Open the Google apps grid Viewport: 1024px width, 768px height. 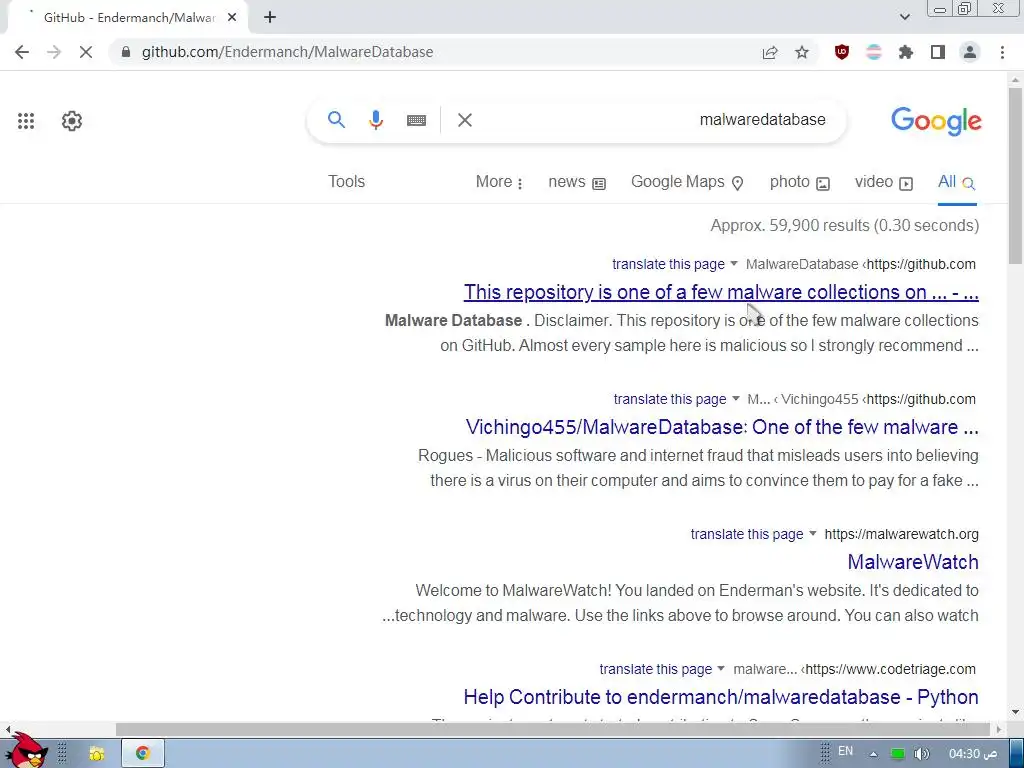pyautogui.click(x=26, y=121)
